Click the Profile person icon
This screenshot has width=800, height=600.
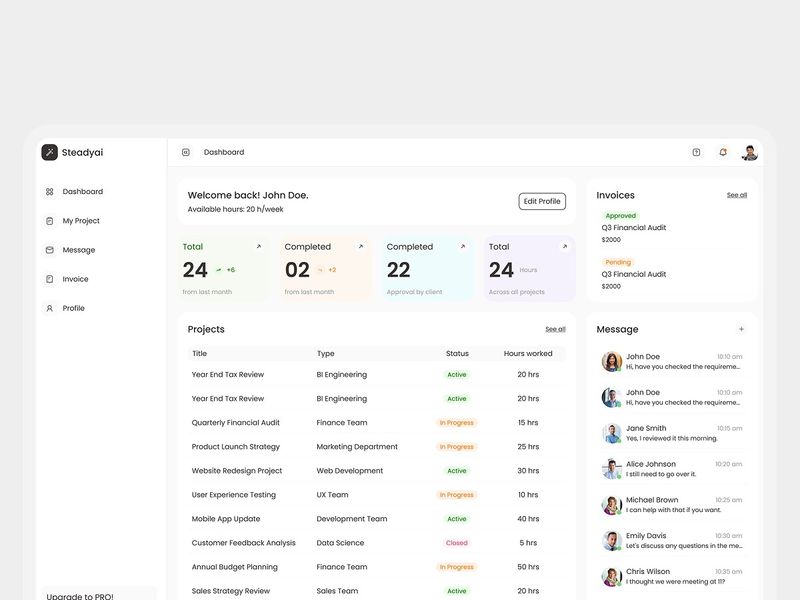click(50, 308)
